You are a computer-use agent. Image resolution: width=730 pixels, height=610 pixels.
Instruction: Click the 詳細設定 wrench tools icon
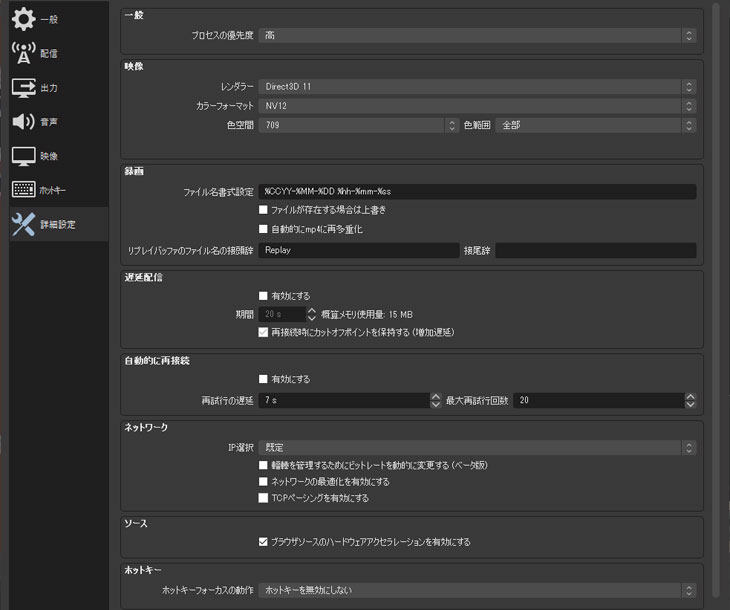click(23, 225)
